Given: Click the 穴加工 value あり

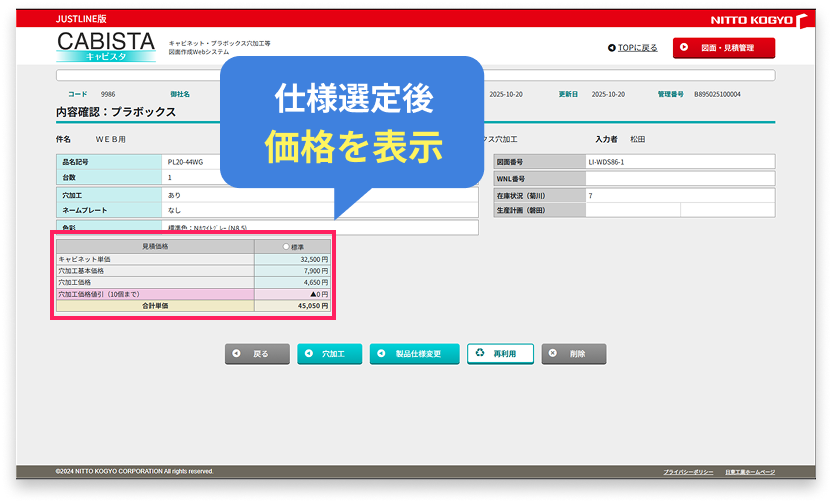Looking at the screenshot, I should point(175,196).
